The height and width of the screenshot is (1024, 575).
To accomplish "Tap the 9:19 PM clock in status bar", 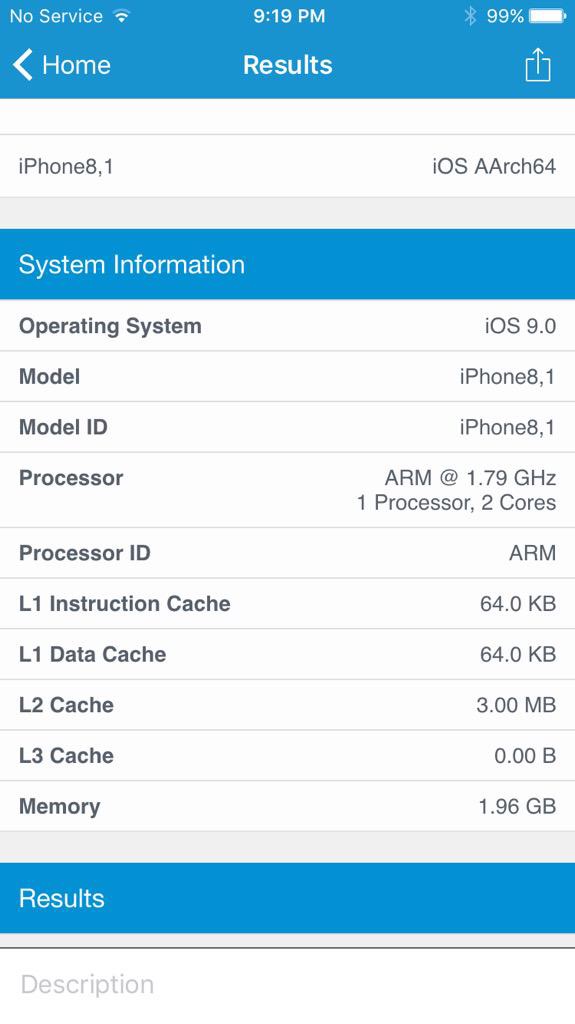I will pyautogui.click(x=289, y=16).
